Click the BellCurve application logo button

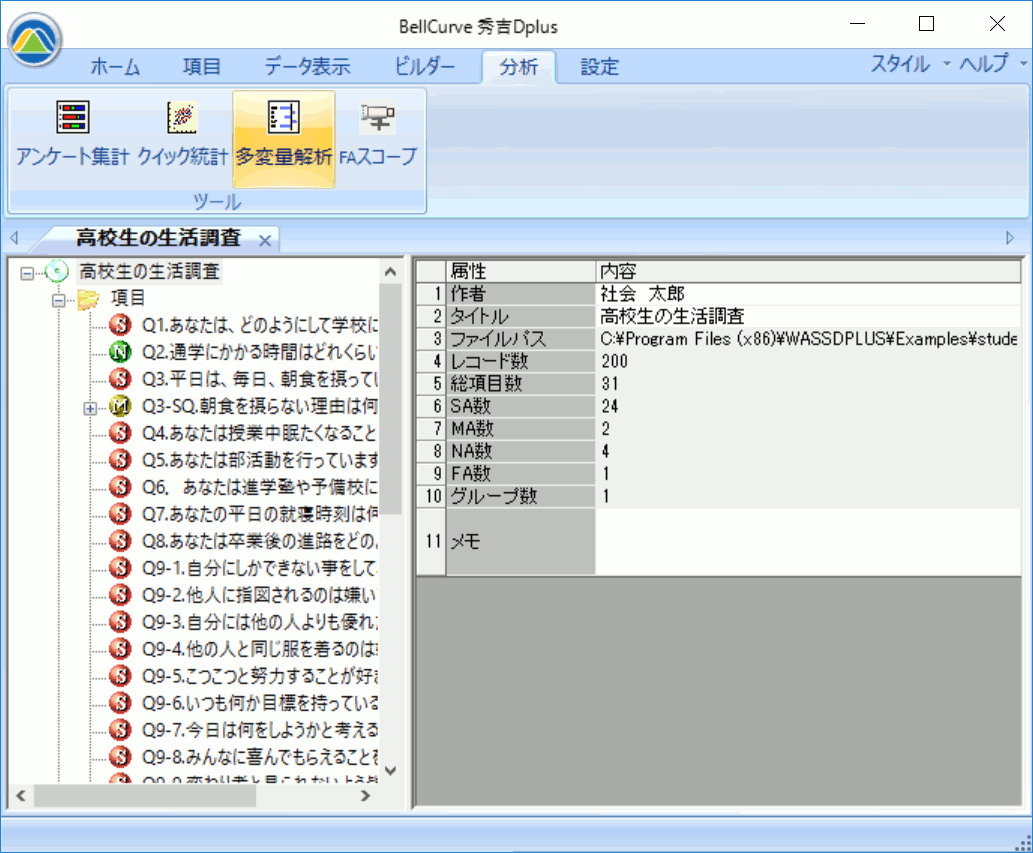(36, 40)
